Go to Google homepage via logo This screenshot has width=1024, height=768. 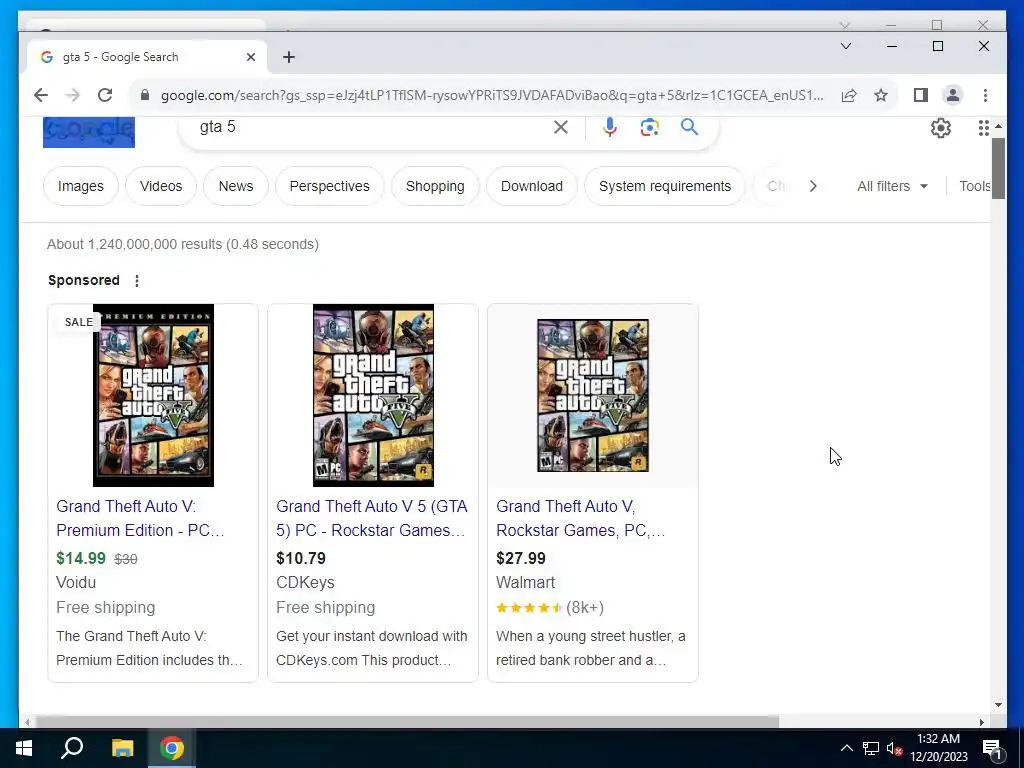(89, 133)
